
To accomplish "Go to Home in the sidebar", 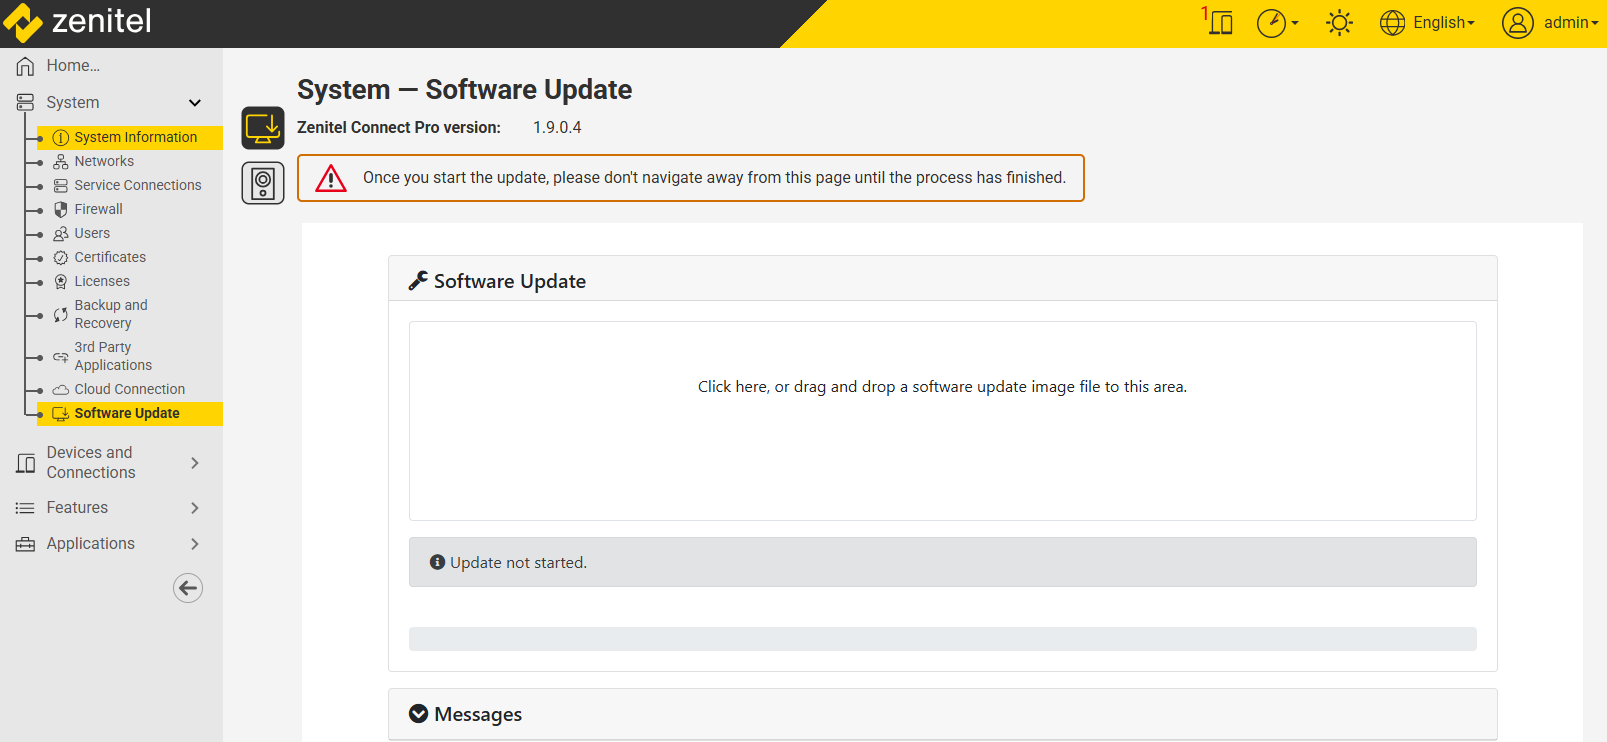I will 72,66.
